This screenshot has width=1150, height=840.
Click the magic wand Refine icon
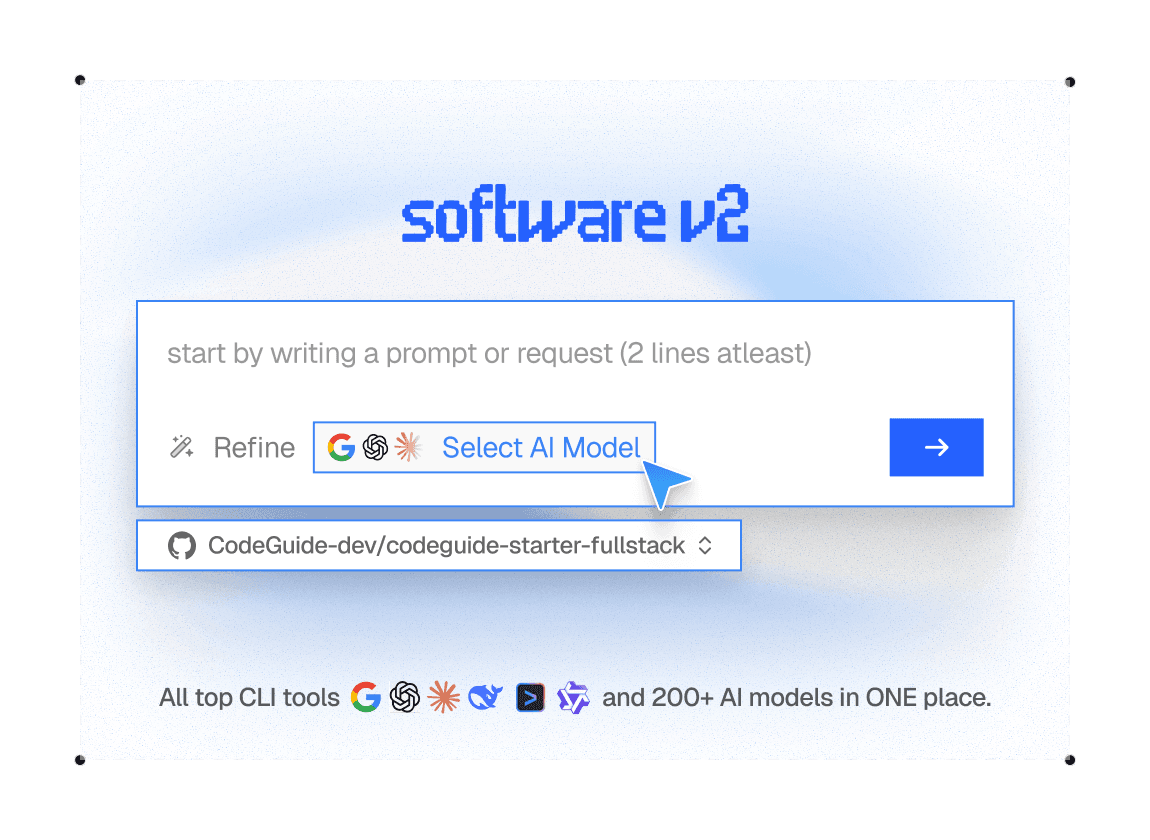[x=182, y=447]
